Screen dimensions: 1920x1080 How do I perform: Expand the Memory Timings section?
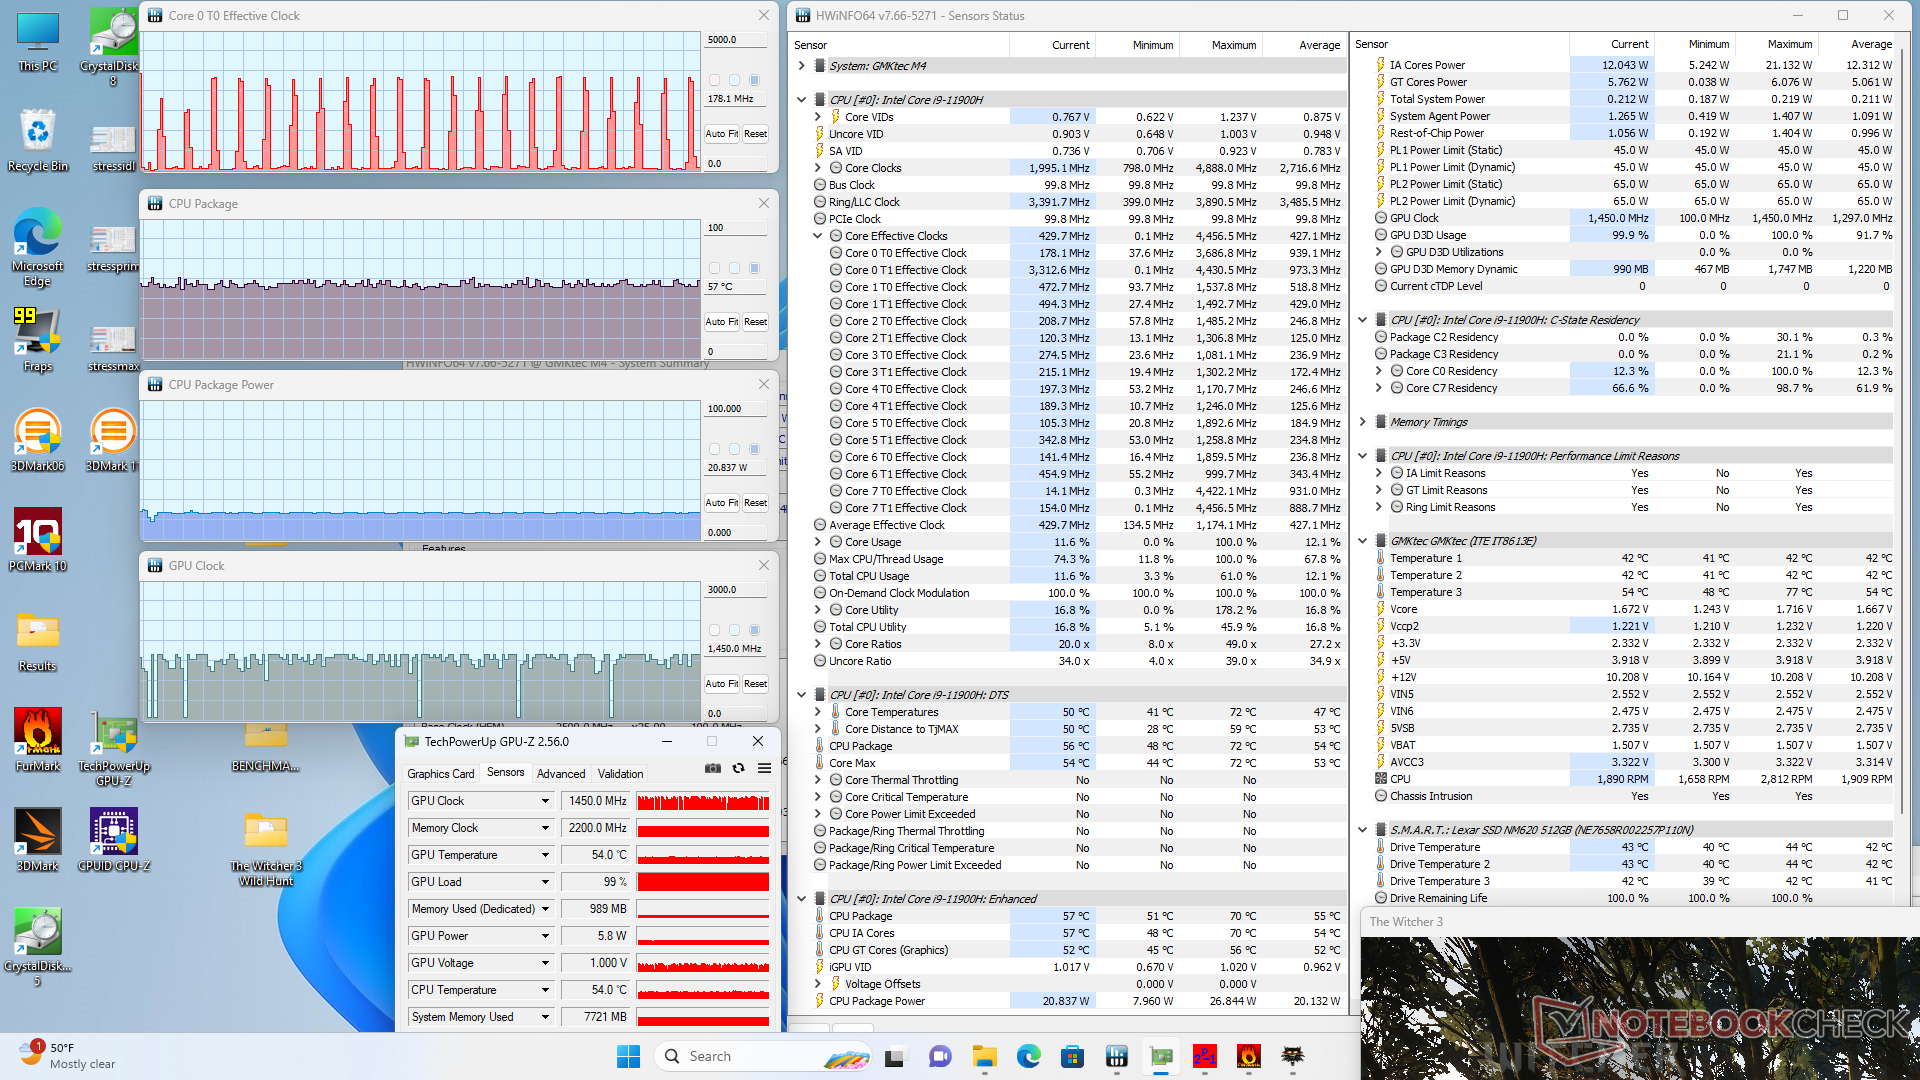tap(1362, 422)
